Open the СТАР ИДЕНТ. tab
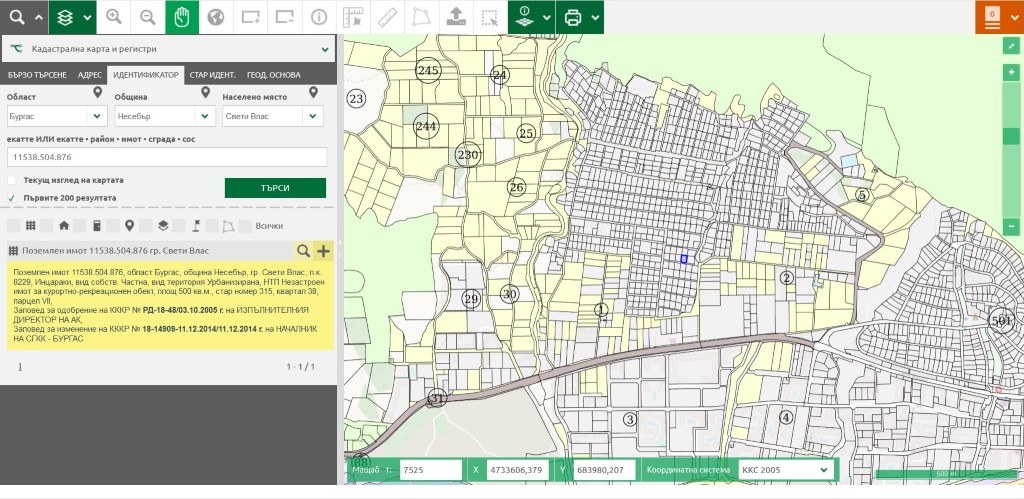The width and height of the screenshot is (1024, 499). 213,75
